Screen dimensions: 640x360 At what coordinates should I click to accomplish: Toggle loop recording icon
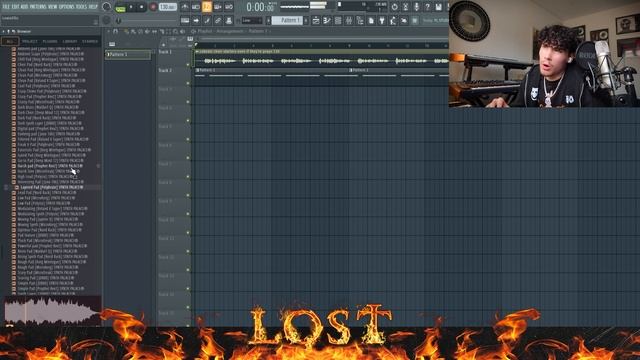[229, 7]
